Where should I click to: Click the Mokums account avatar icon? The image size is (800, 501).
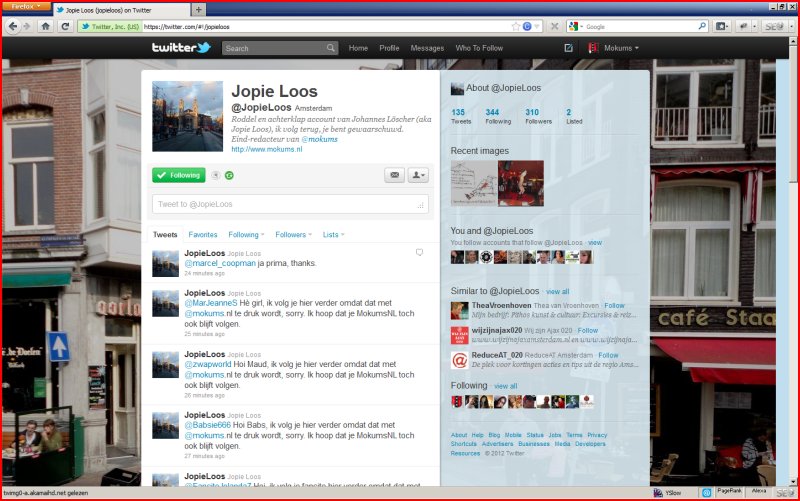click(593, 48)
